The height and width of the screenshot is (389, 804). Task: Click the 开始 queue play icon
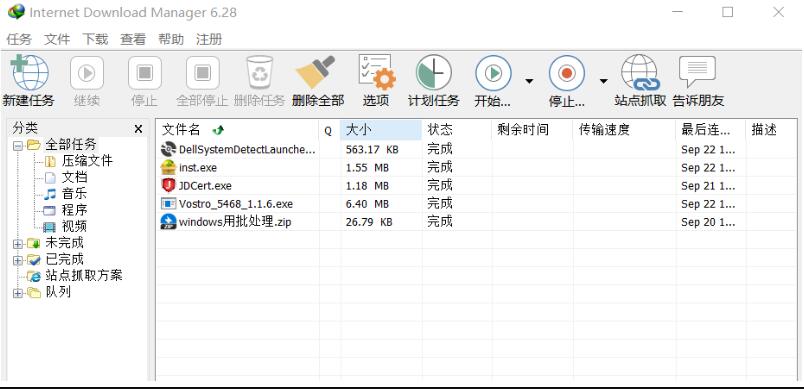pos(493,73)
